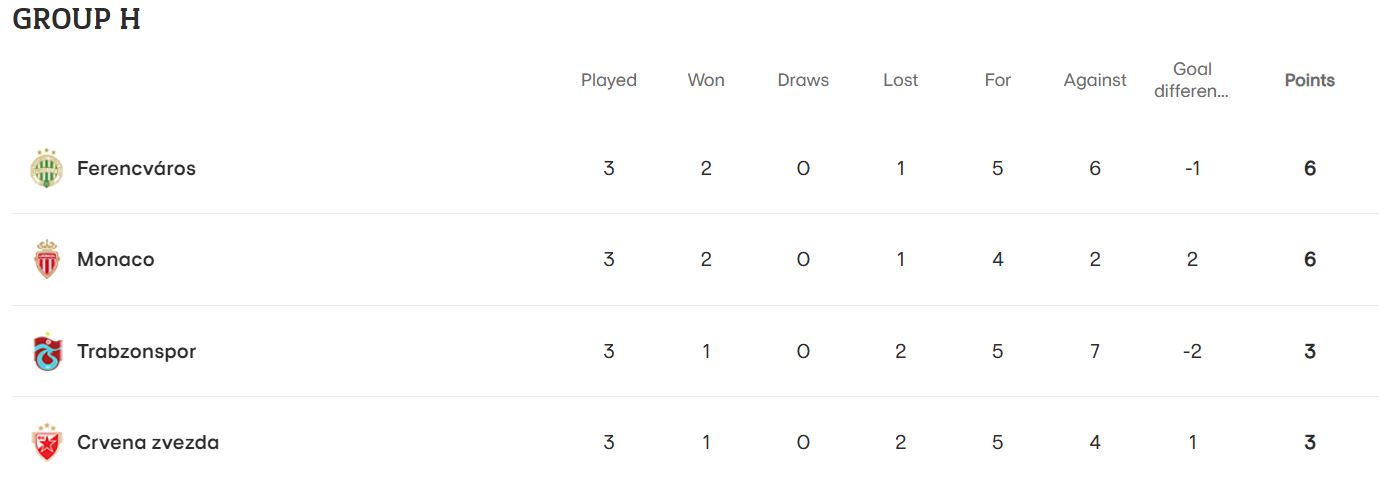Select the For column header

click(x=998, y=80)
